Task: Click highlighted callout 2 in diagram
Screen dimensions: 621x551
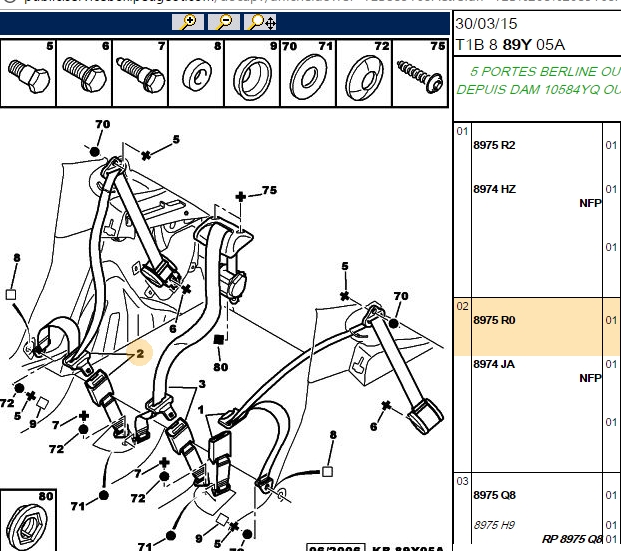Action: (x=140, y=353)
